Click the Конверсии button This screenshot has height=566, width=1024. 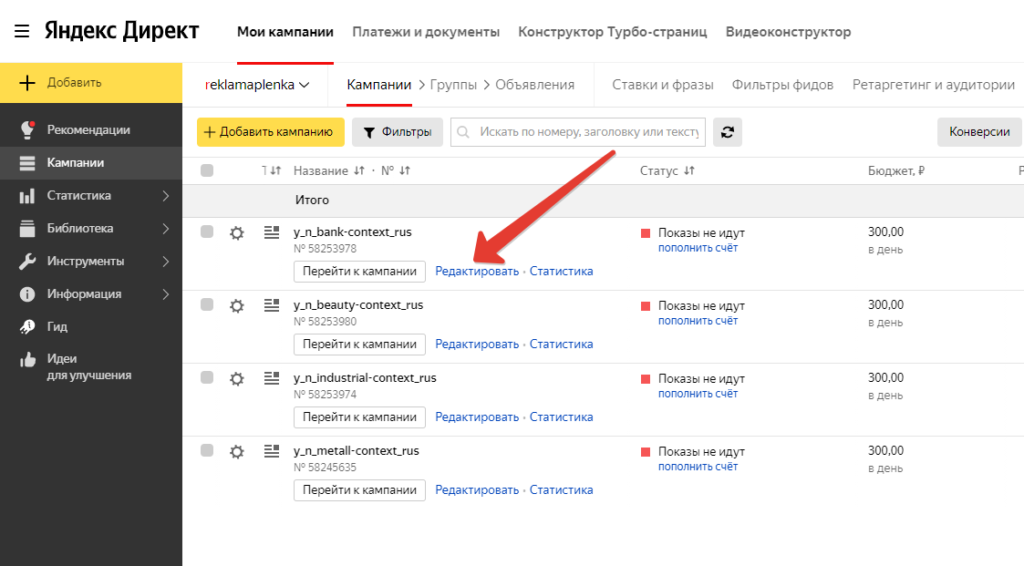[980, 132]
